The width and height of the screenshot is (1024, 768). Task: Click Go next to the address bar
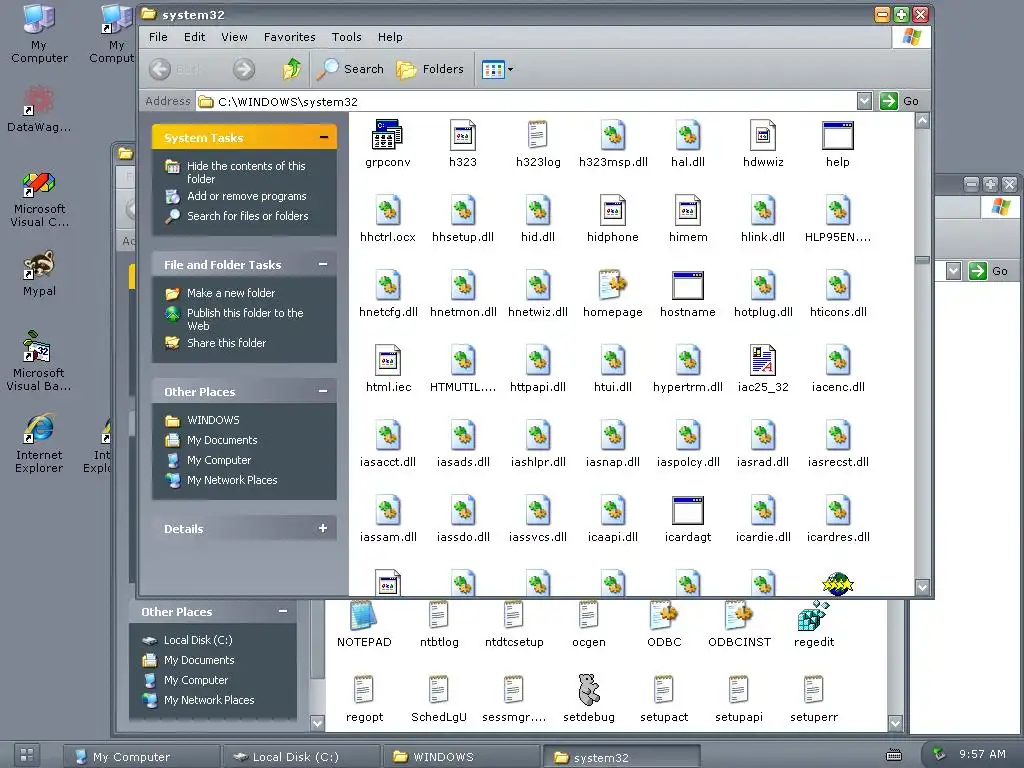(900, 101)
